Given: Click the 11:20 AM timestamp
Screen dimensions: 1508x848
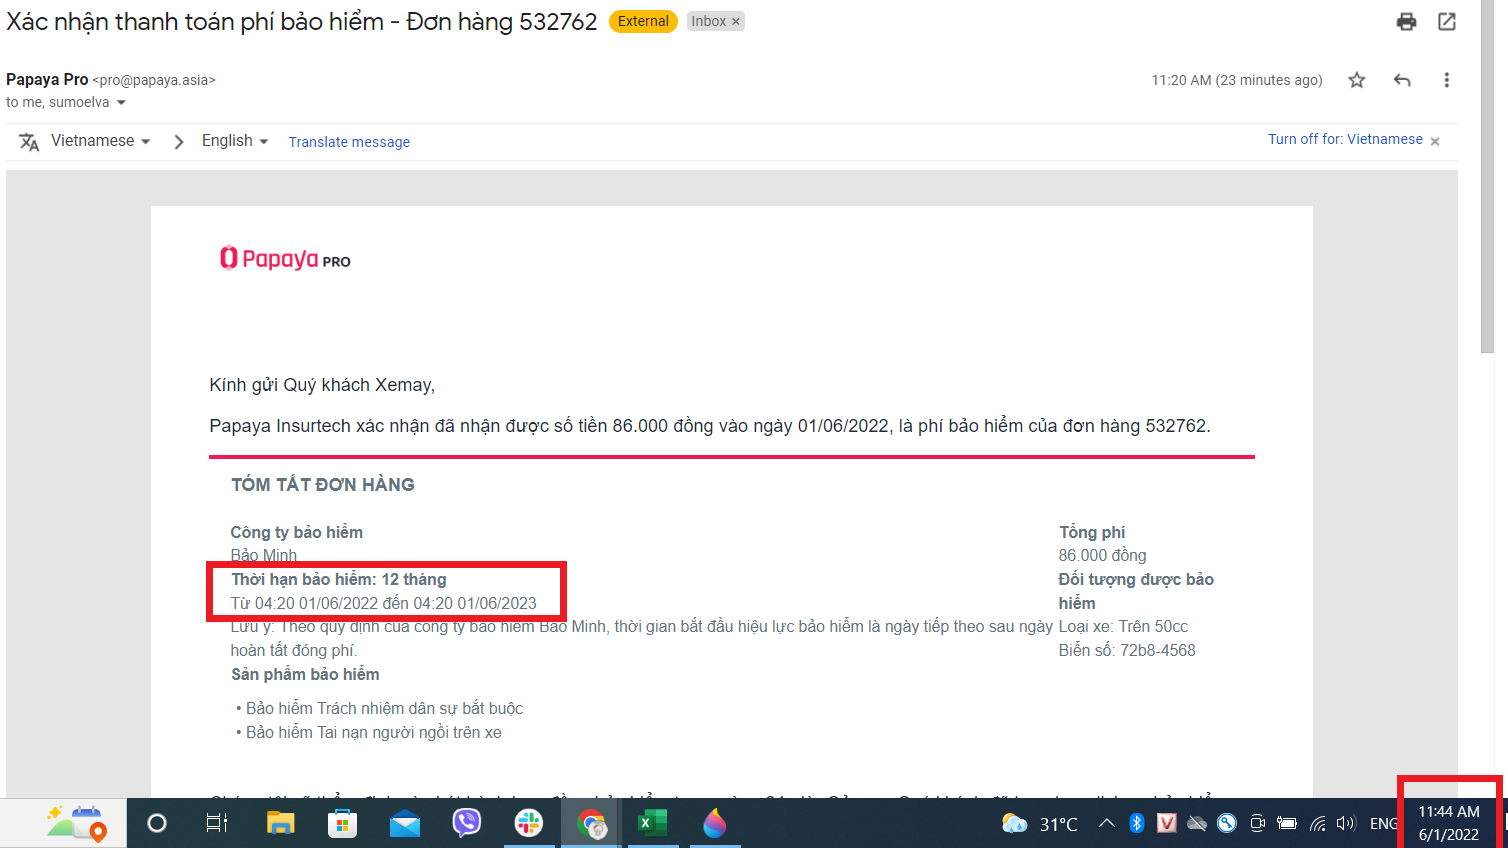Looking at the screenshot, I should (1237, 80).
